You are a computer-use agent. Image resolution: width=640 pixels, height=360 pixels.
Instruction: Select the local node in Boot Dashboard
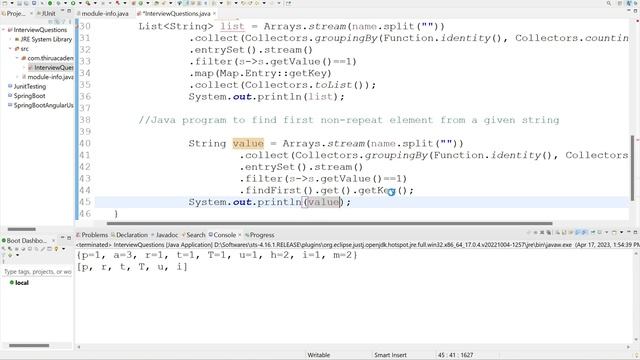tap(19, 282)
